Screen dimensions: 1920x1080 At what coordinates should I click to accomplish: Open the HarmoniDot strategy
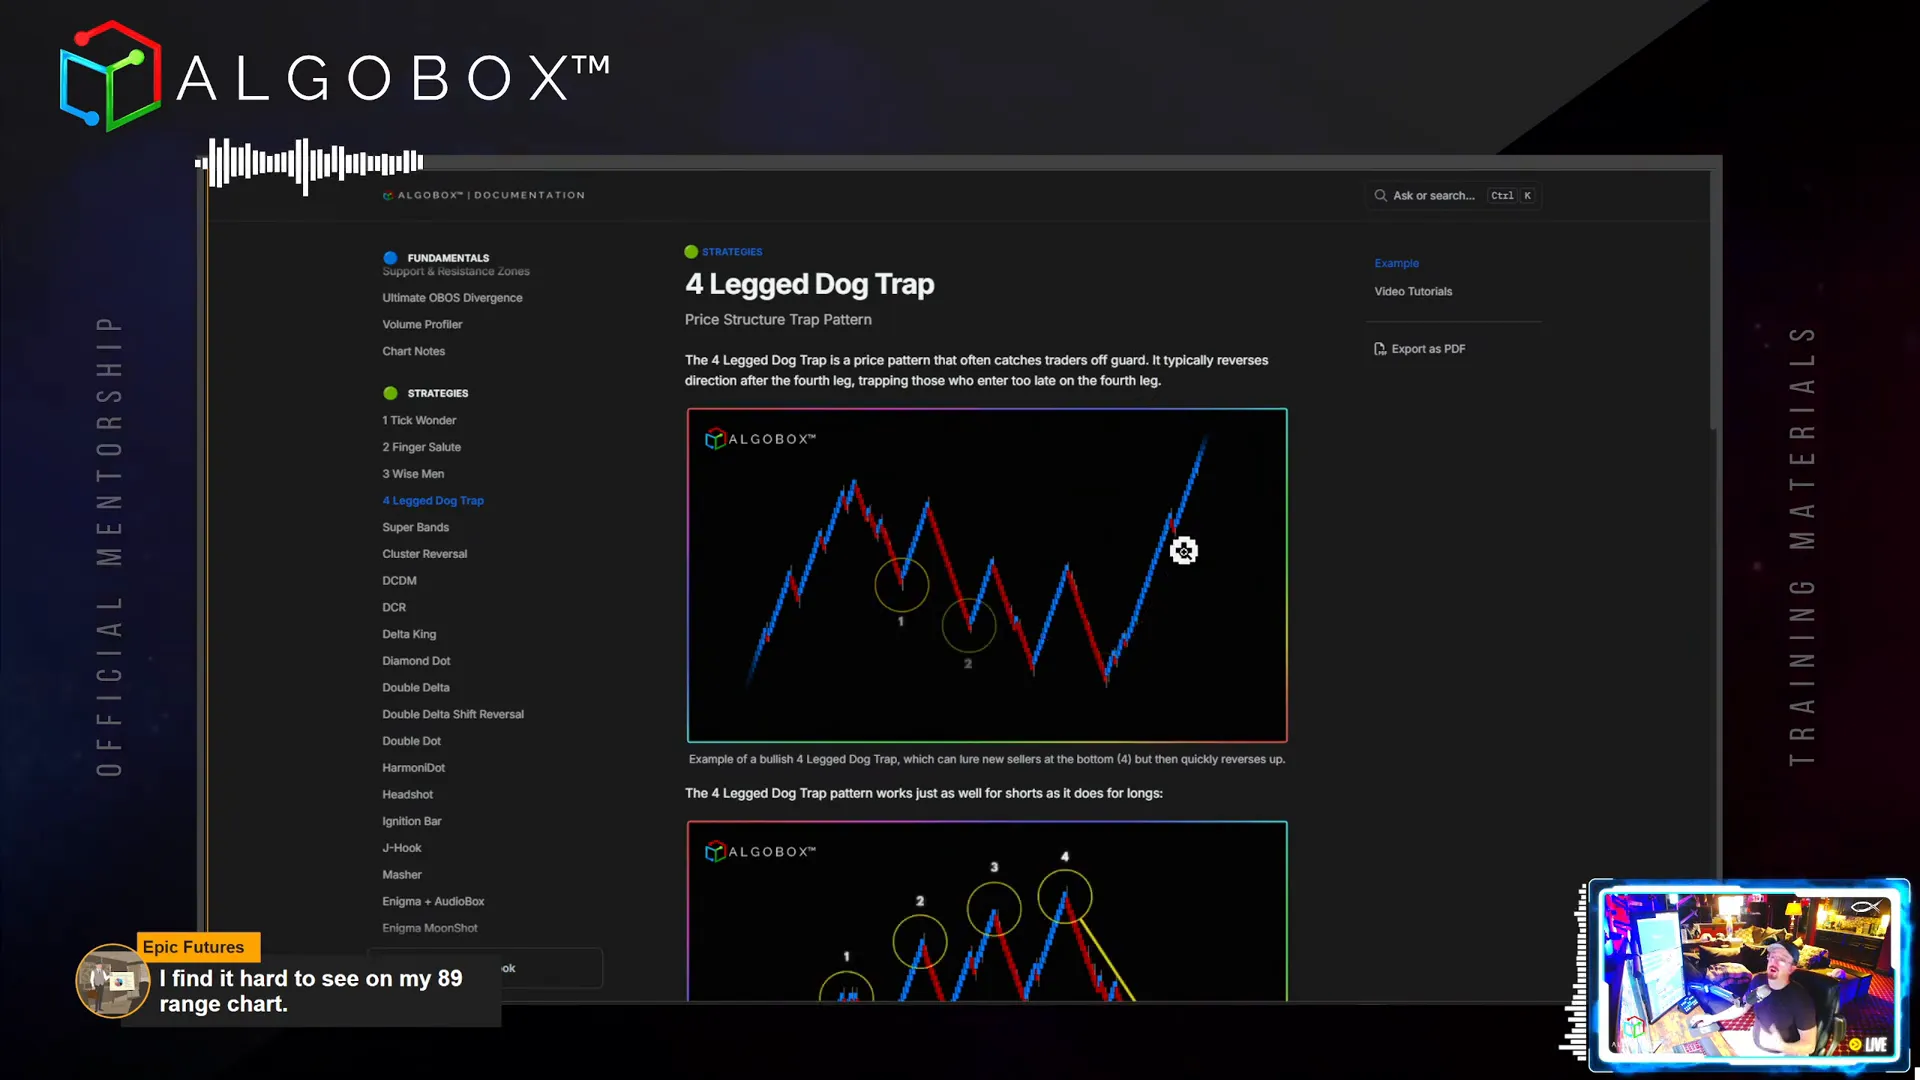[413, 768]
